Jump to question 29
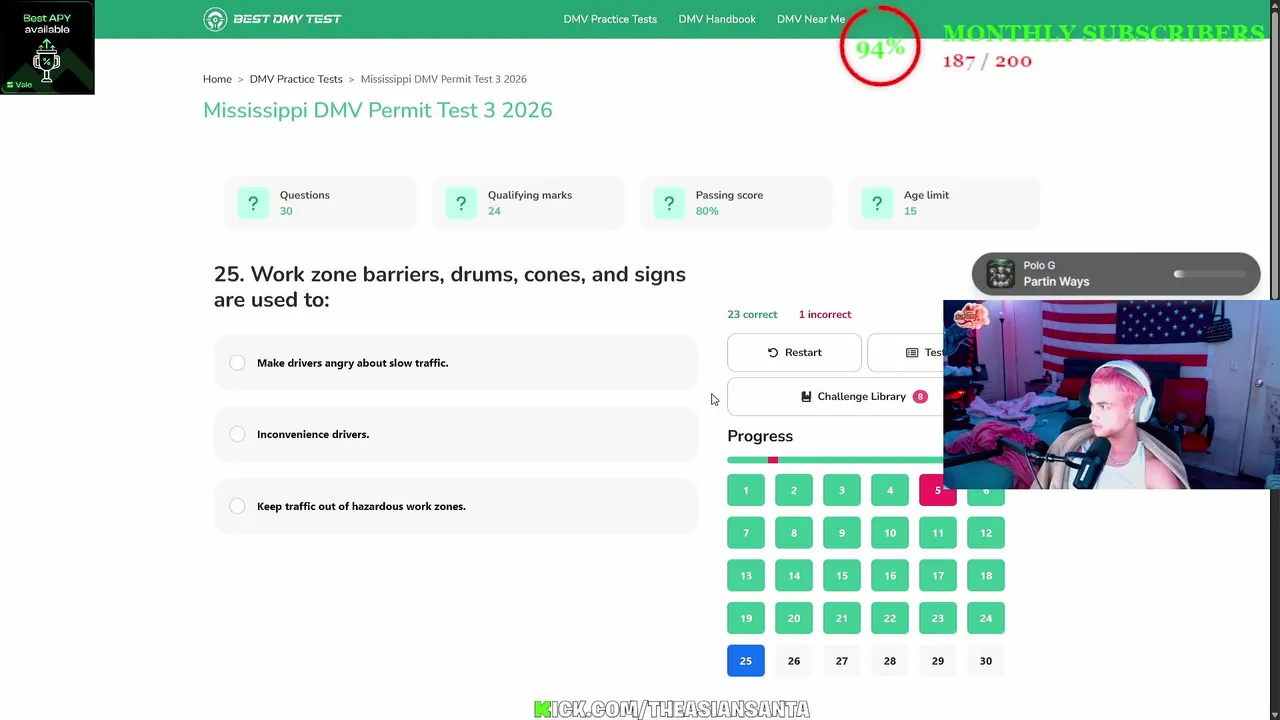 tap(938, 661)
